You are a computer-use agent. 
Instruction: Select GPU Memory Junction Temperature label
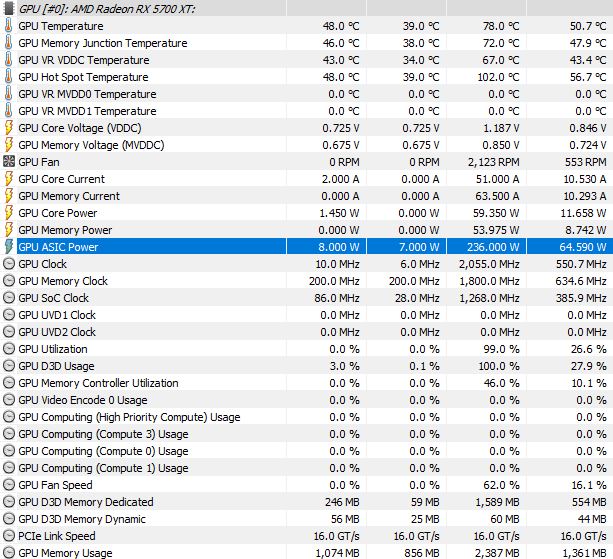103,43
